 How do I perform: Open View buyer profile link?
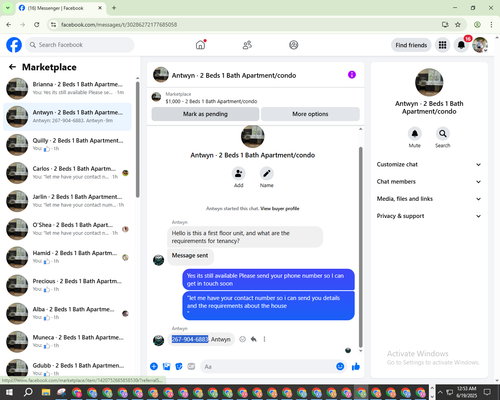(280, 209)
